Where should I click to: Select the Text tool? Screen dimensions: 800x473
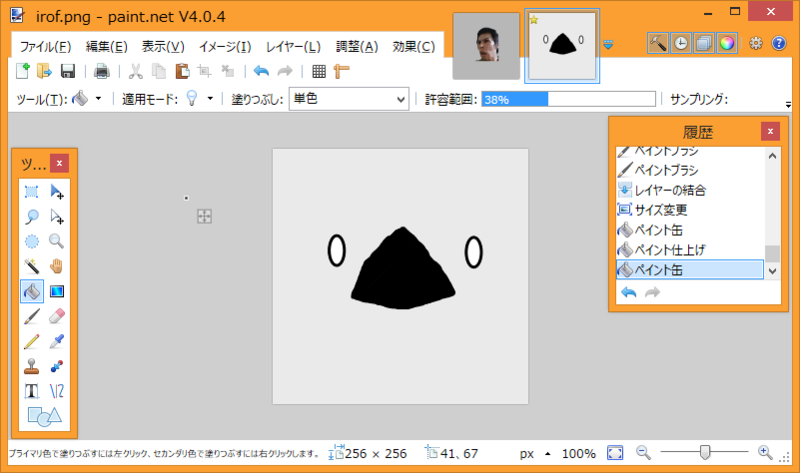pyautogui.click(x=32, y=391)
